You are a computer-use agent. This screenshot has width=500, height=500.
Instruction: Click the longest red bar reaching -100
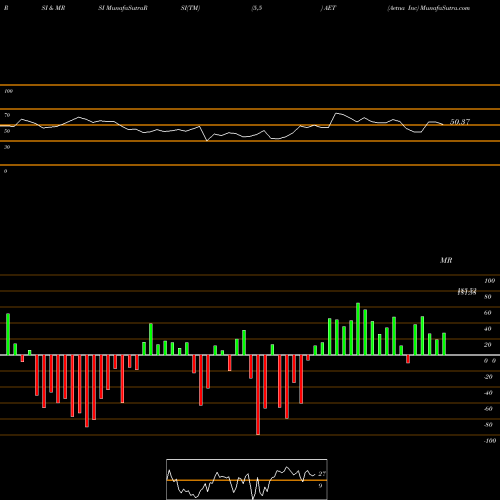(x=258, y=395)
